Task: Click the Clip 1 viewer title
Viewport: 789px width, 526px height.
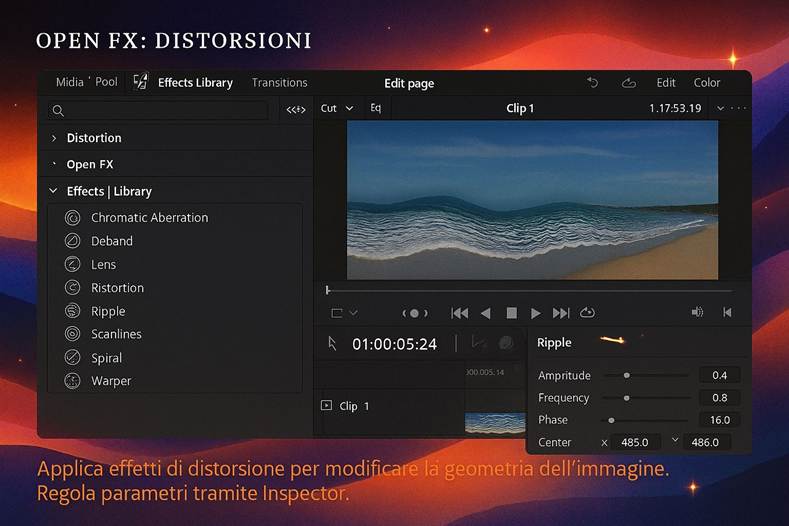Action: 520,108
